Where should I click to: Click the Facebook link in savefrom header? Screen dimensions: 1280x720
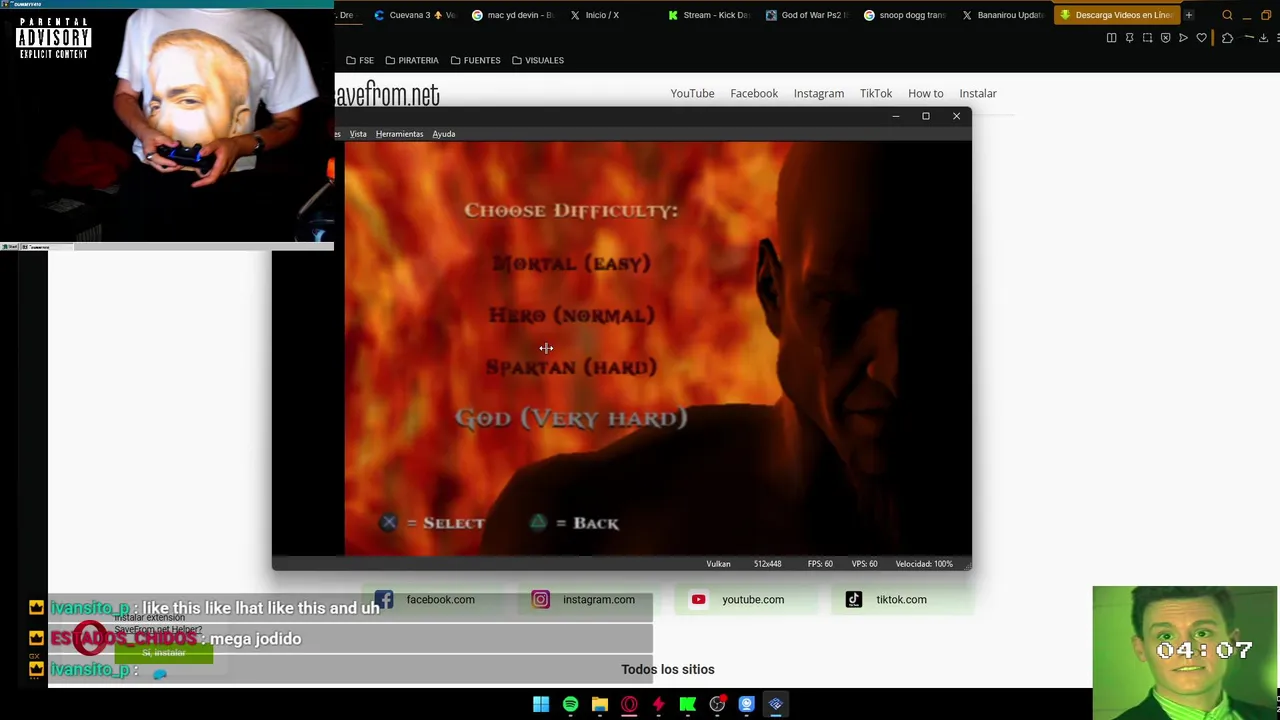tap(754, 93)
